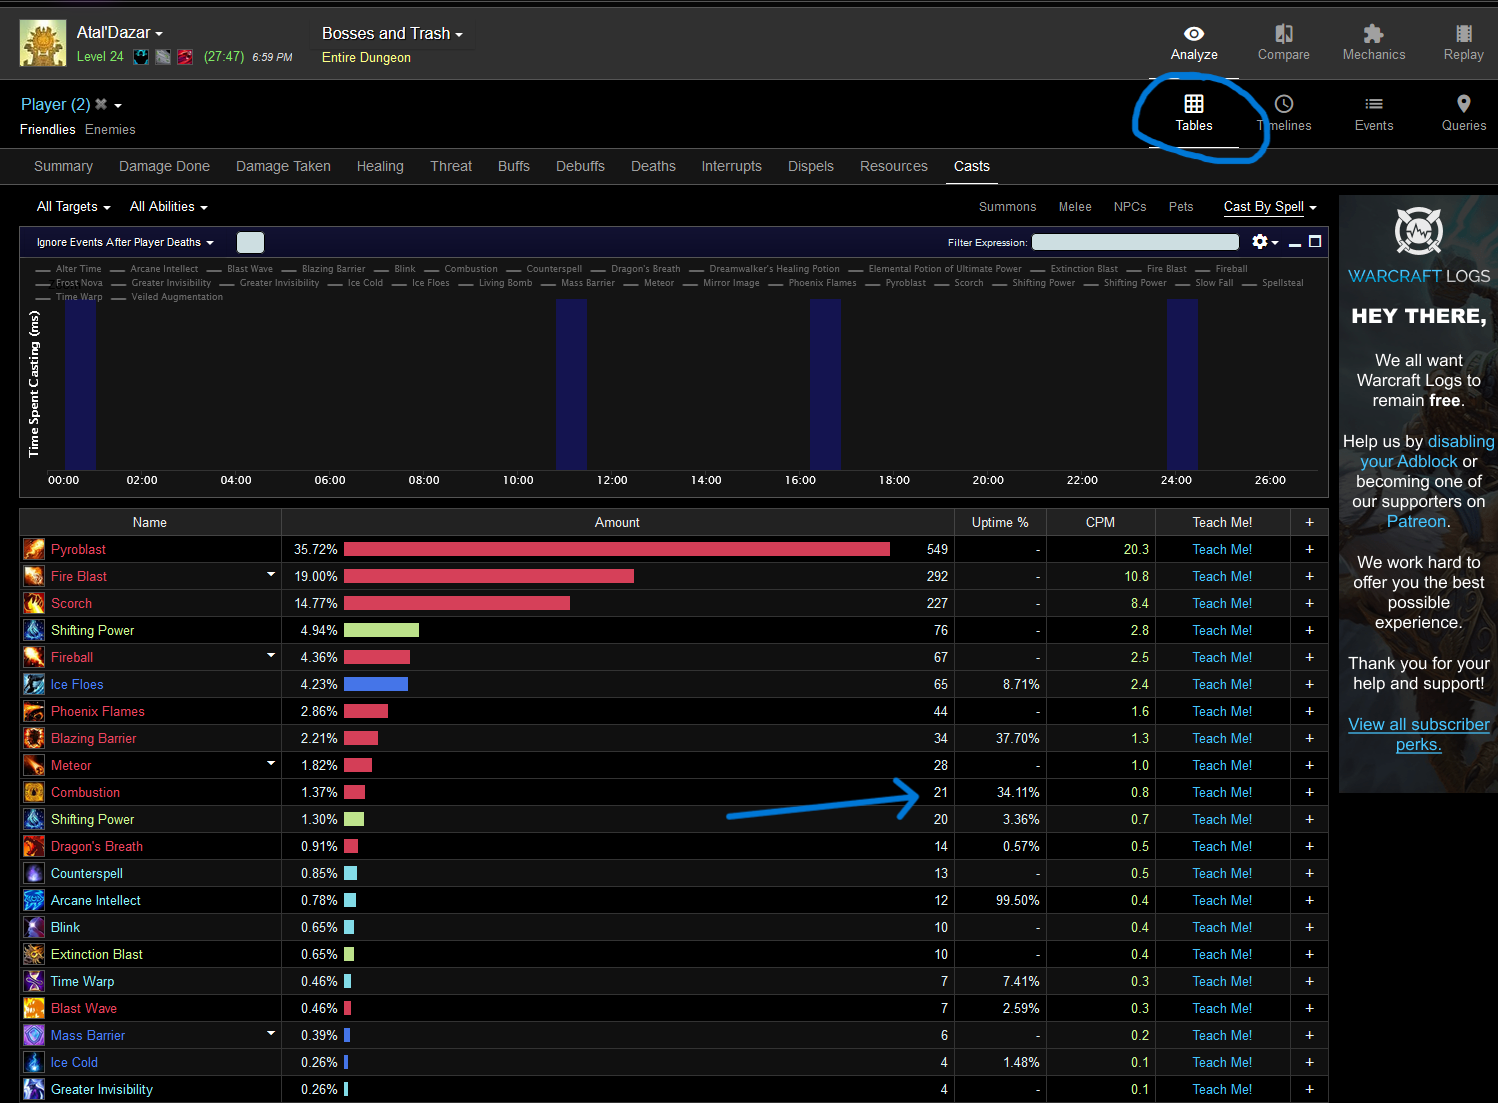The height and width of the screenshot is (1103, 1498).
Task: Select the NPCs filter
Action: coord(1130,206)
